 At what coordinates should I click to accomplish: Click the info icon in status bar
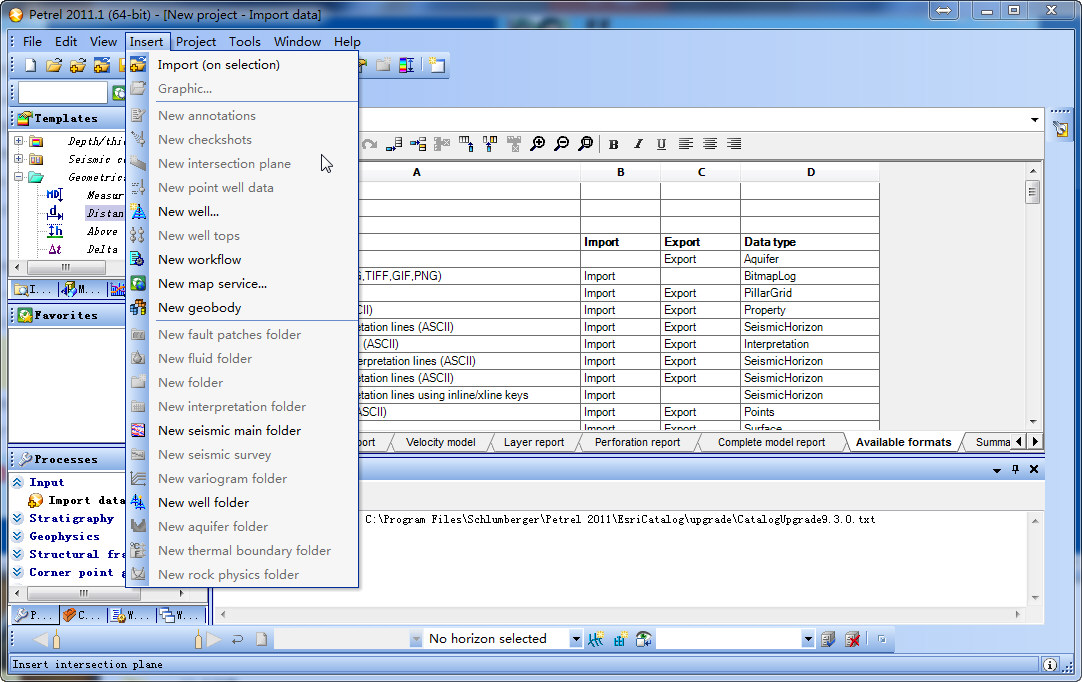coord(1050,665)
